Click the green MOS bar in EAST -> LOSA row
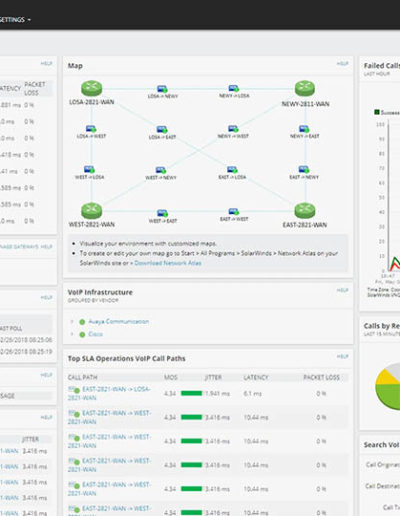Viewport: 400px width, 516px height. click(191, 393)
